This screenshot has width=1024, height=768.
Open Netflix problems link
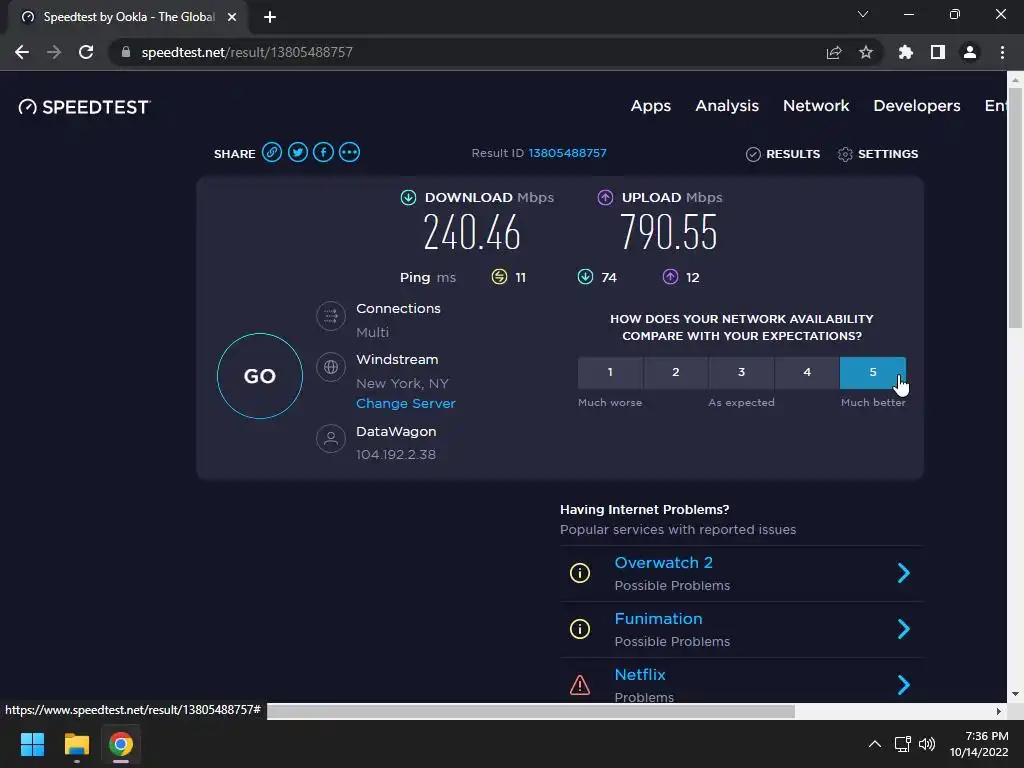click(640, 675)
